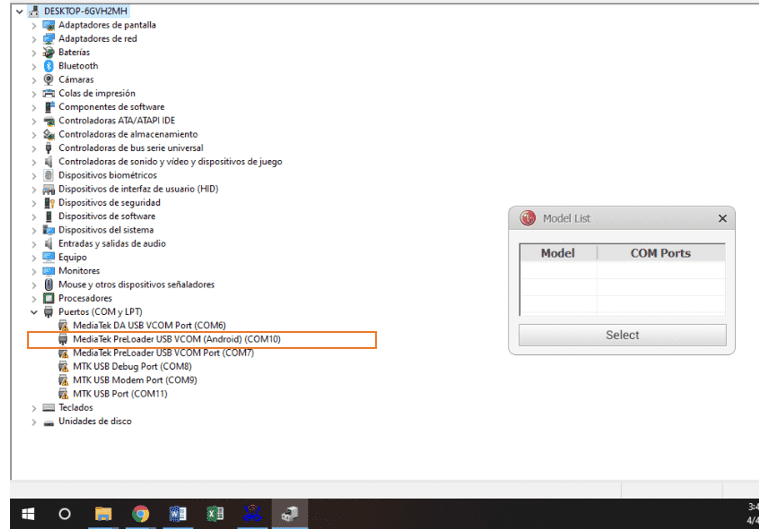Viewport: 759px width, 530px height.
Task: Expand the Dispositivos del sistema category
Action: tap(34, 230)
